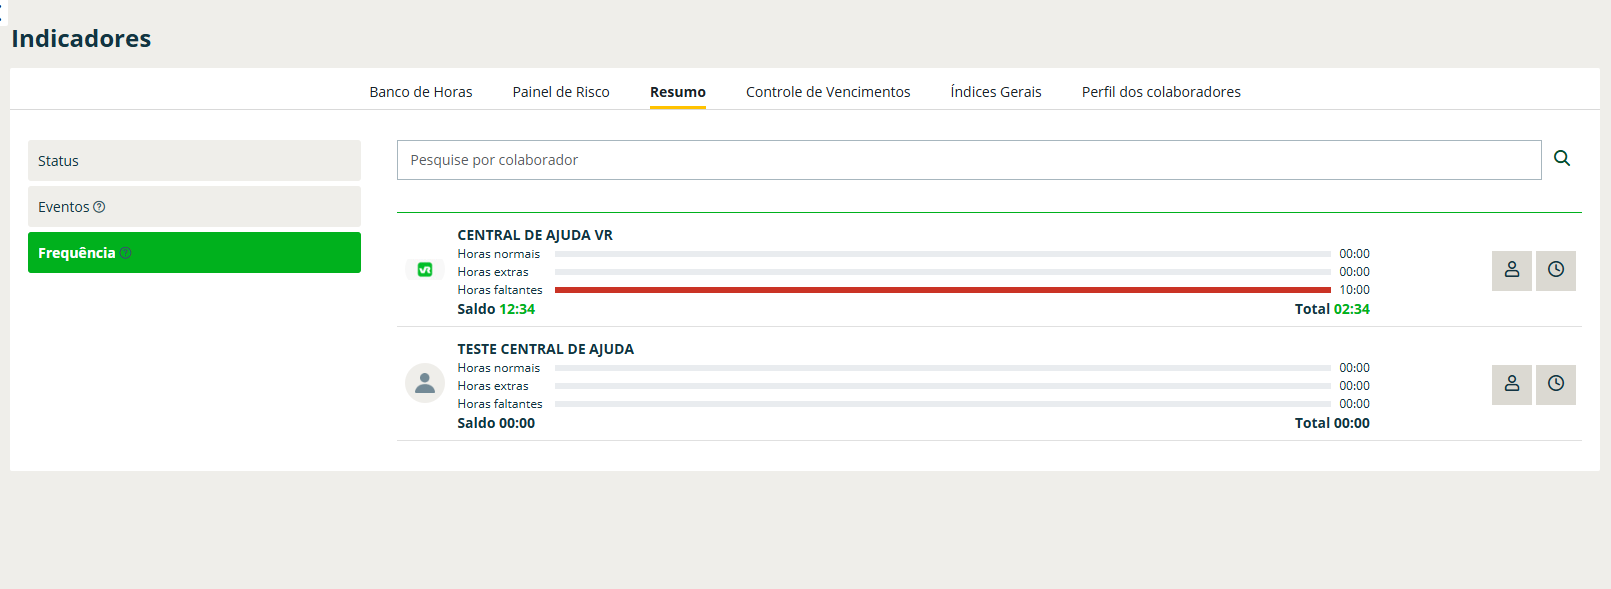The height and width of the screenshot is (589, 1611).
Task: Open the Índices Gerais tab
Action: point(996,92)
